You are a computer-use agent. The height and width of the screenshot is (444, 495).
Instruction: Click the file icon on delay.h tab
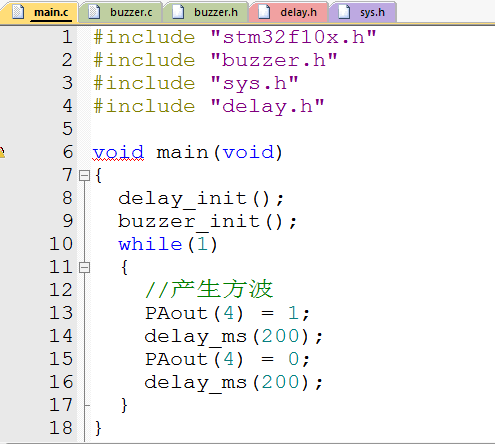click(x=264, y=12)
